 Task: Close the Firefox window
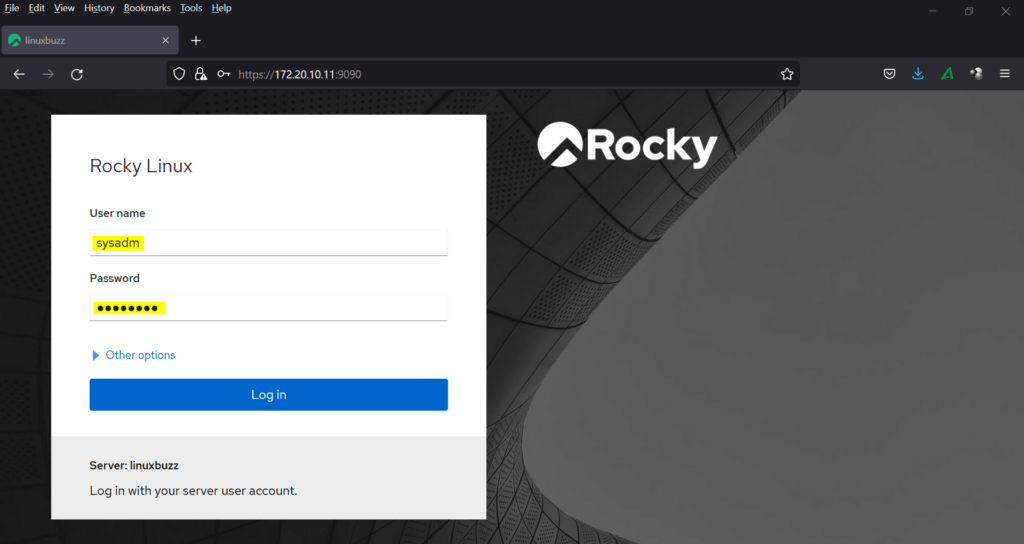coord(1006,11)
